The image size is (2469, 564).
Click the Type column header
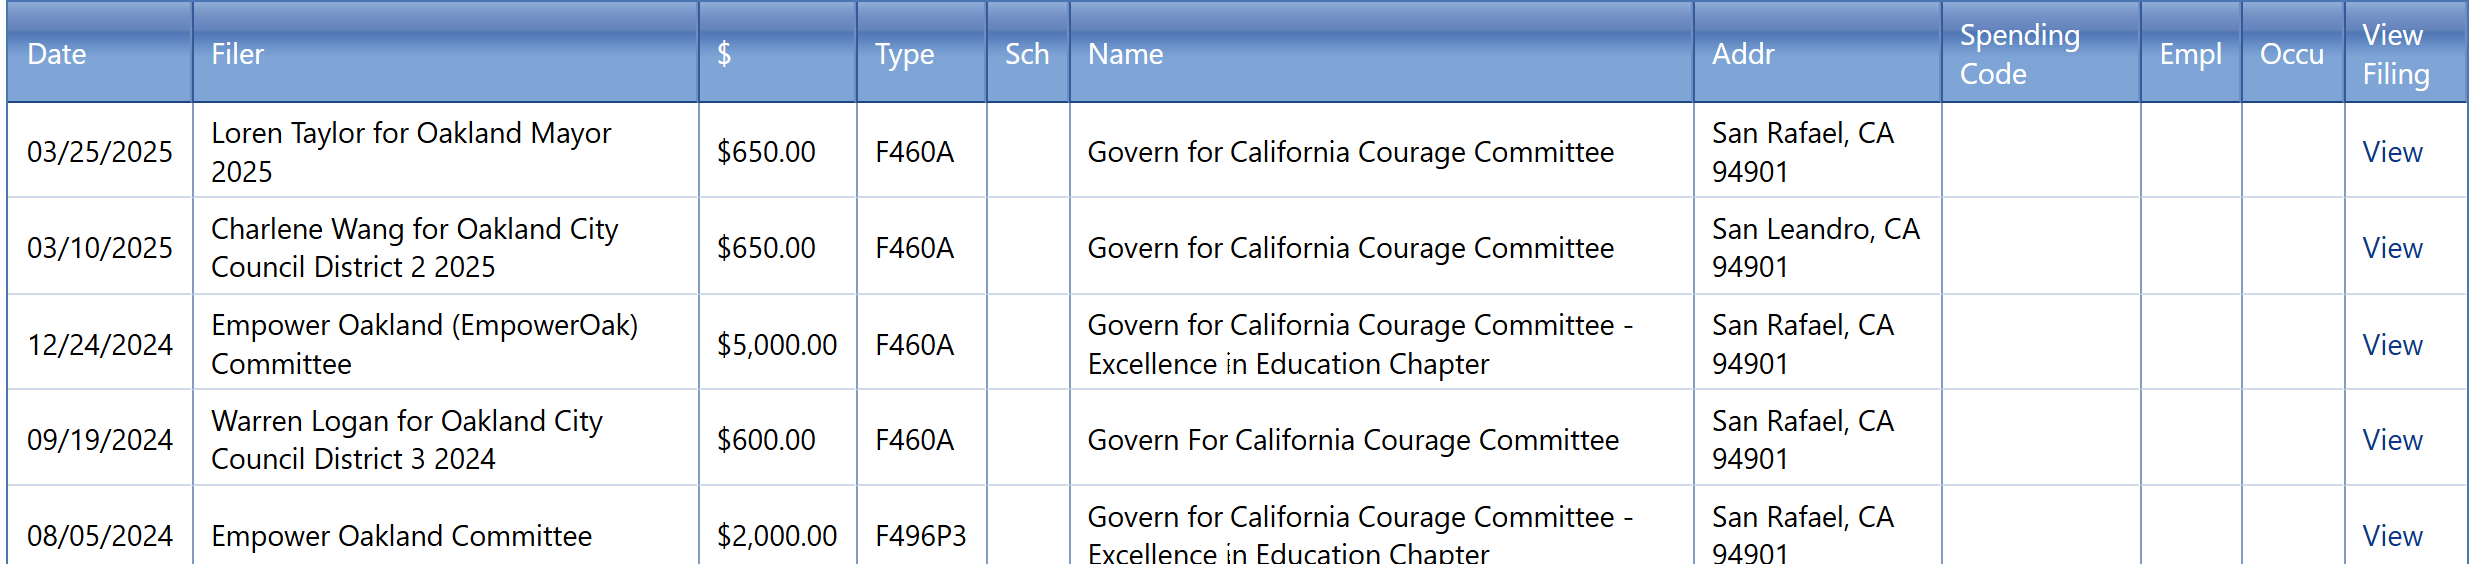pyautogui.click(x=904, y=54)
